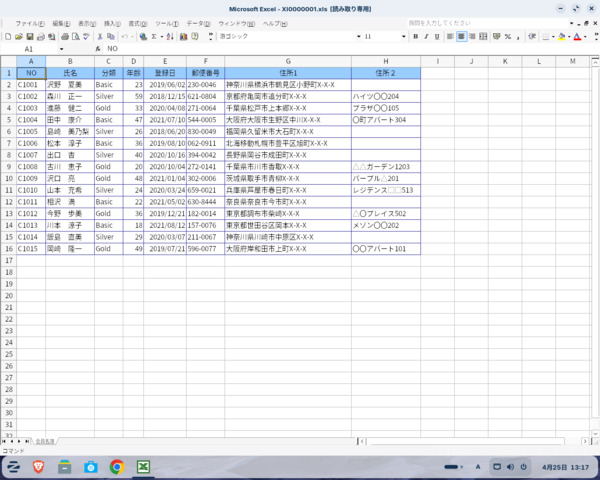This screenshot has width=600, height=480.
Task: Jump to the first sheet tab
Action: click(4, 441)
